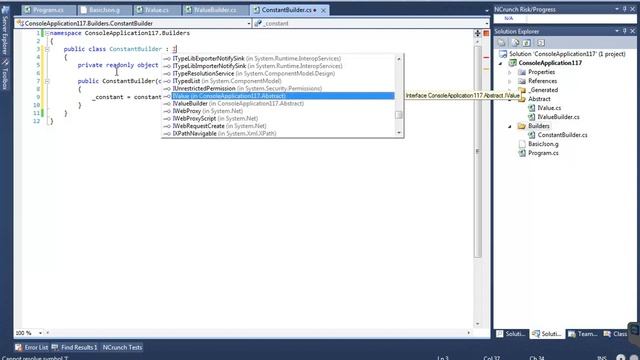Select IValueBuilder completion entry
The width and height of the screenshot is (640, 360).
click(279, 104)
